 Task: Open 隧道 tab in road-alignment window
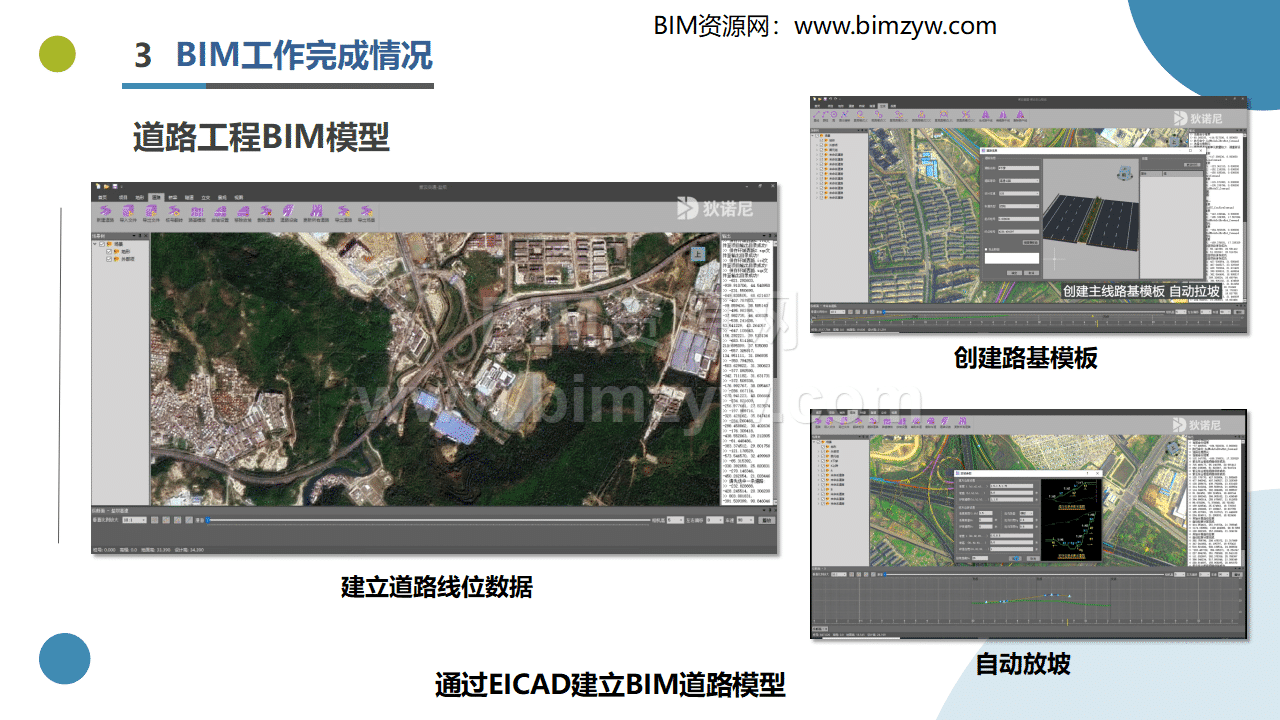tap(189, 198)
